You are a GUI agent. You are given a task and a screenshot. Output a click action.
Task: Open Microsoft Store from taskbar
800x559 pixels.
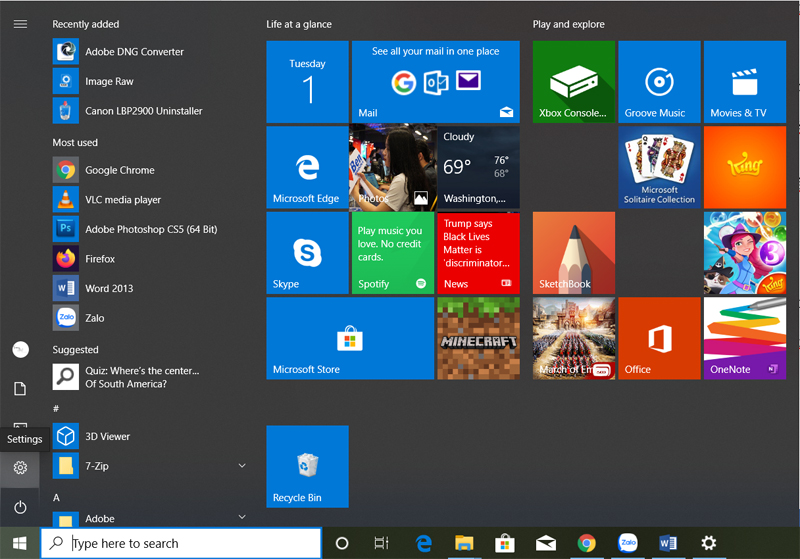tap(505, 543)
